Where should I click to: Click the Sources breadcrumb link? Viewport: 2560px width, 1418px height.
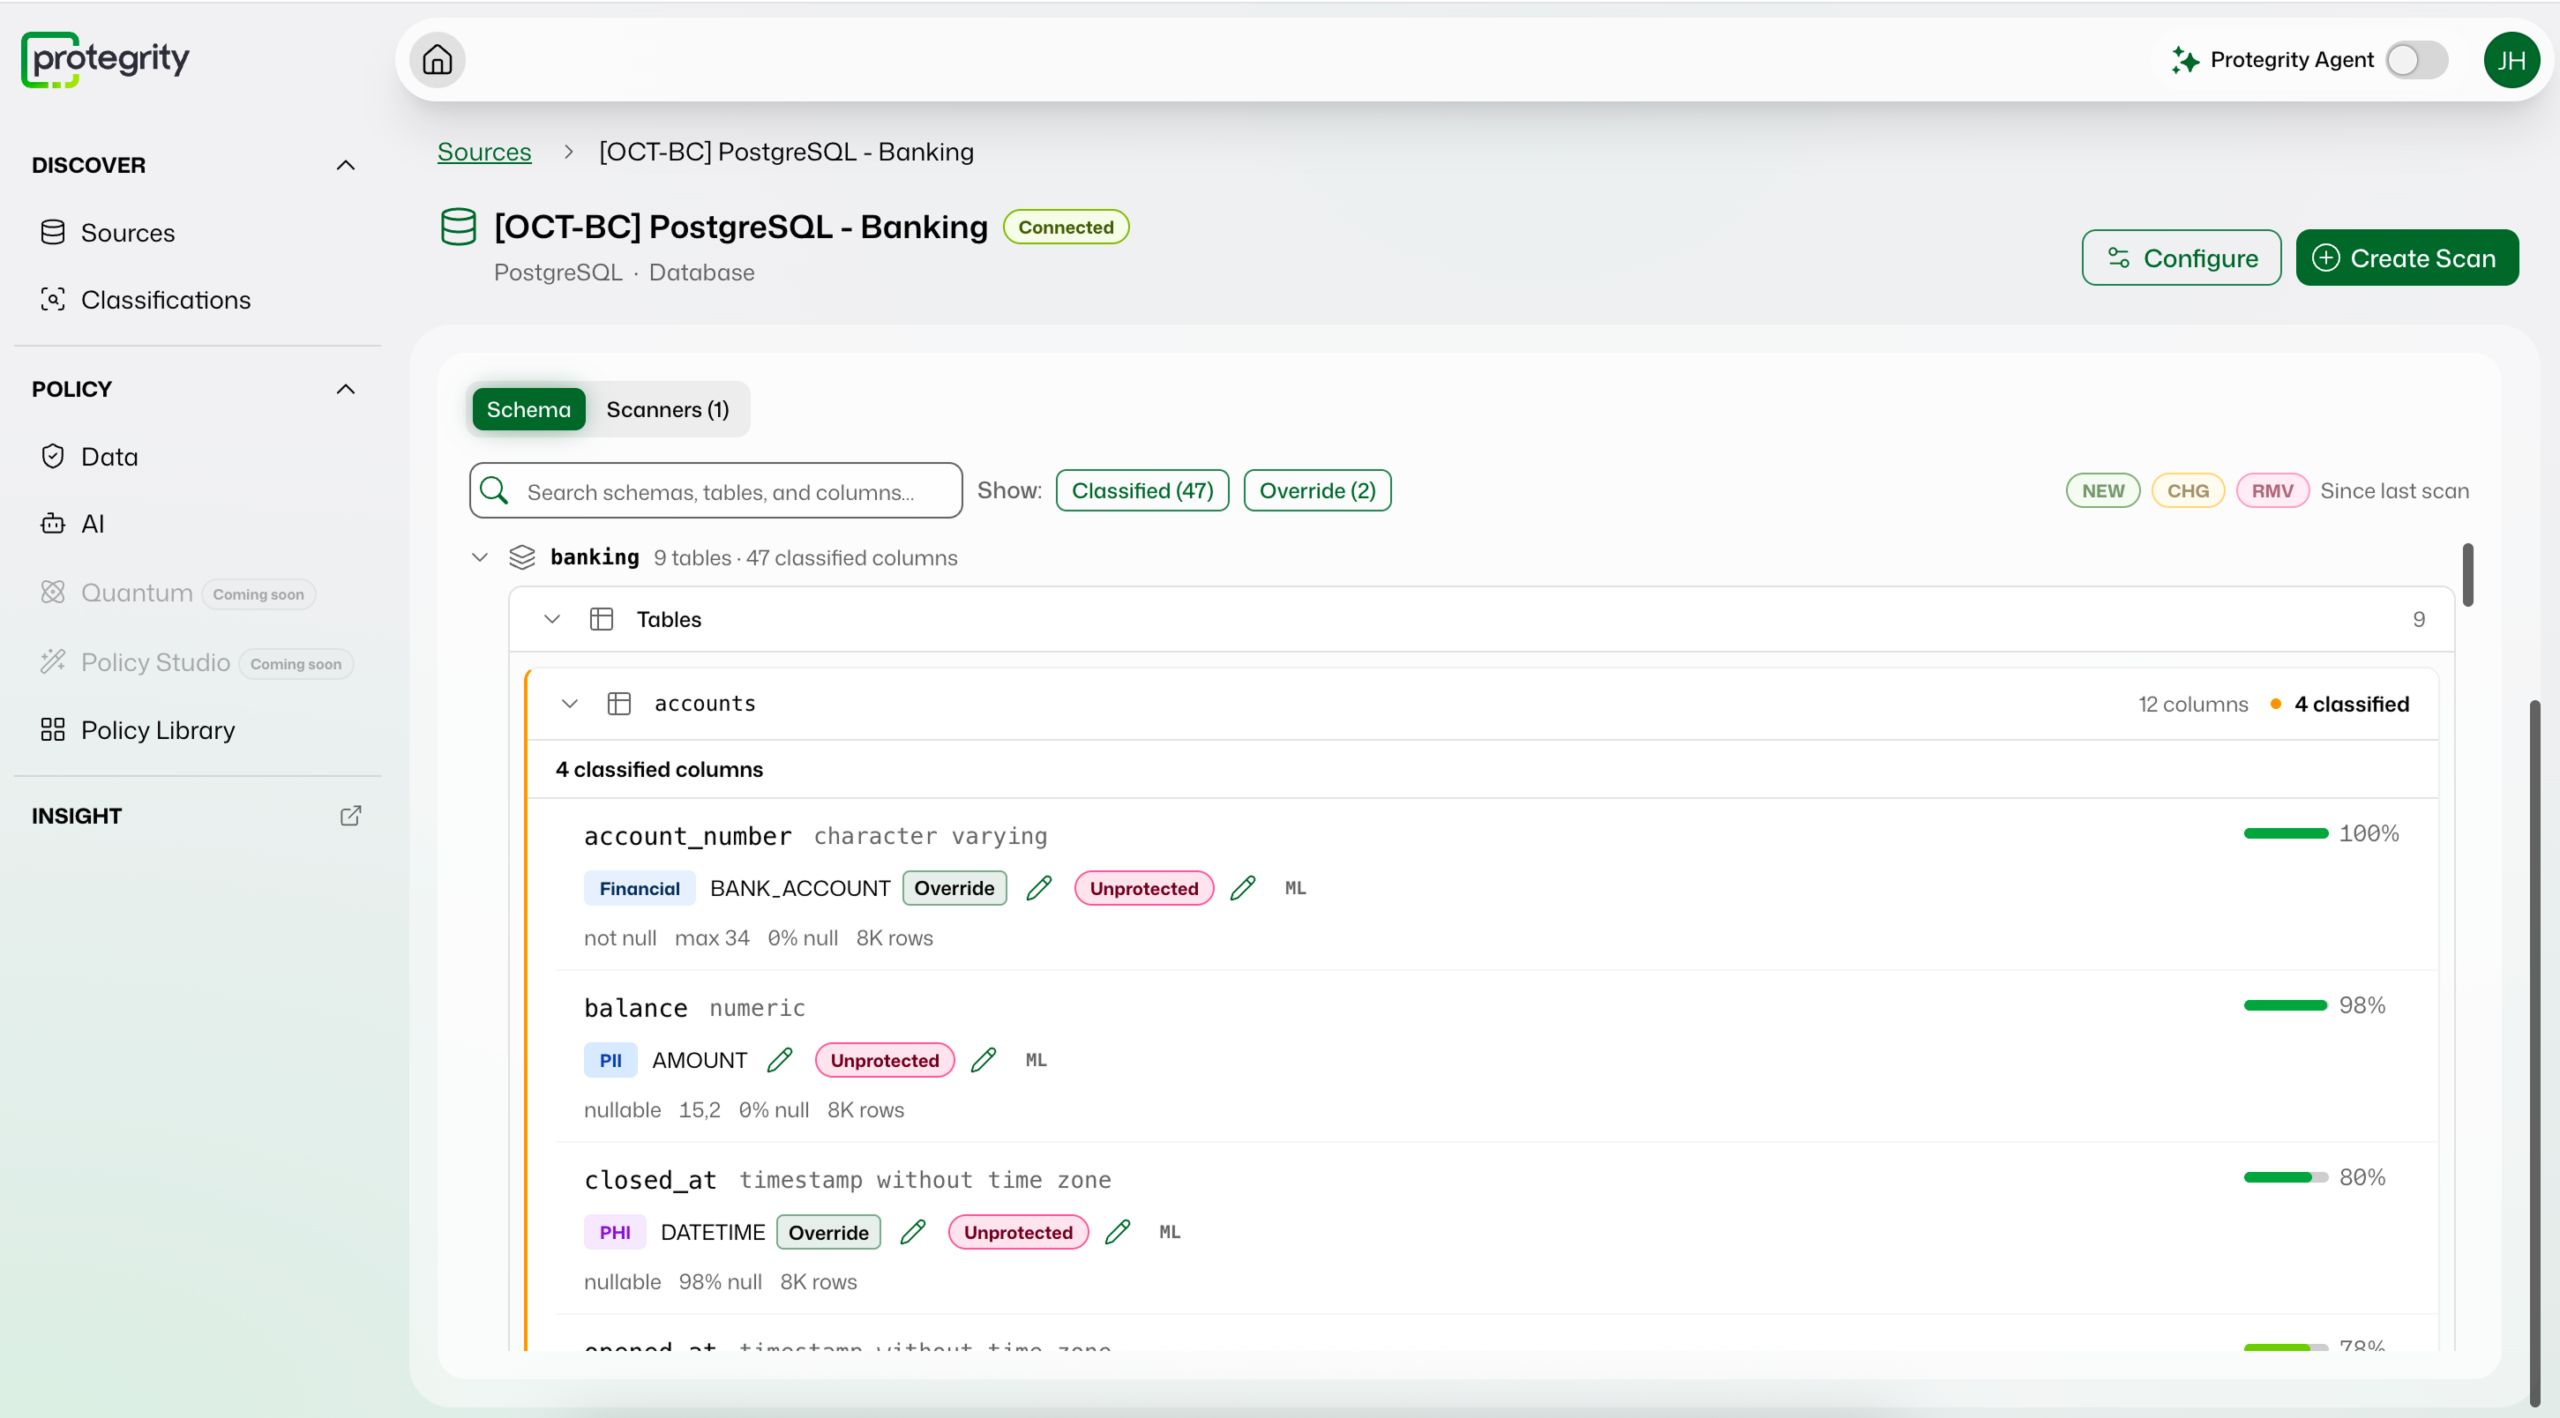[x=484, y=152]
